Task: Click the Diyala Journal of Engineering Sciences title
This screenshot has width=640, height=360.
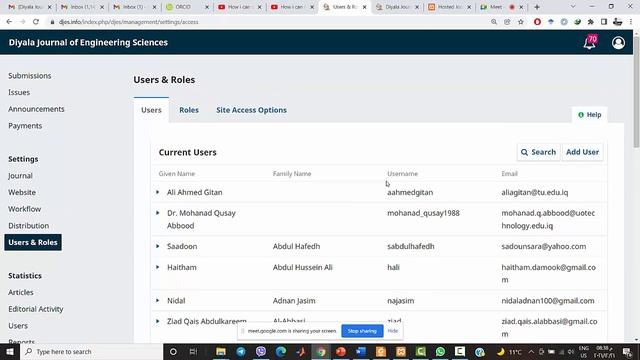Action: click(88, 42)
